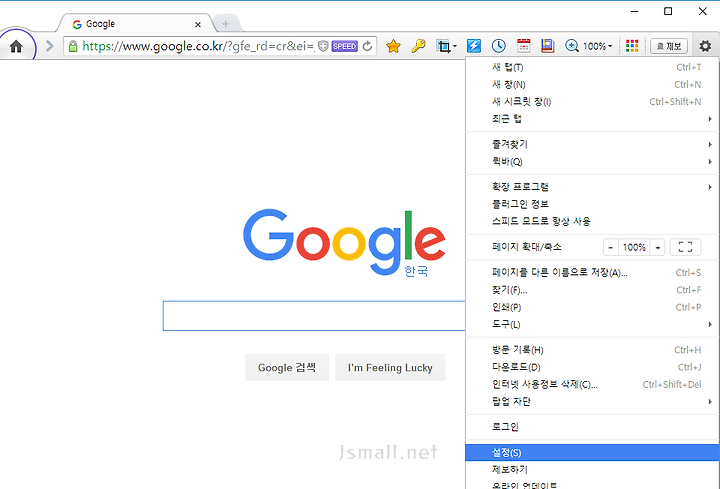
Task: Open 방문 기록(H) menu item
Action: [592, 350]
